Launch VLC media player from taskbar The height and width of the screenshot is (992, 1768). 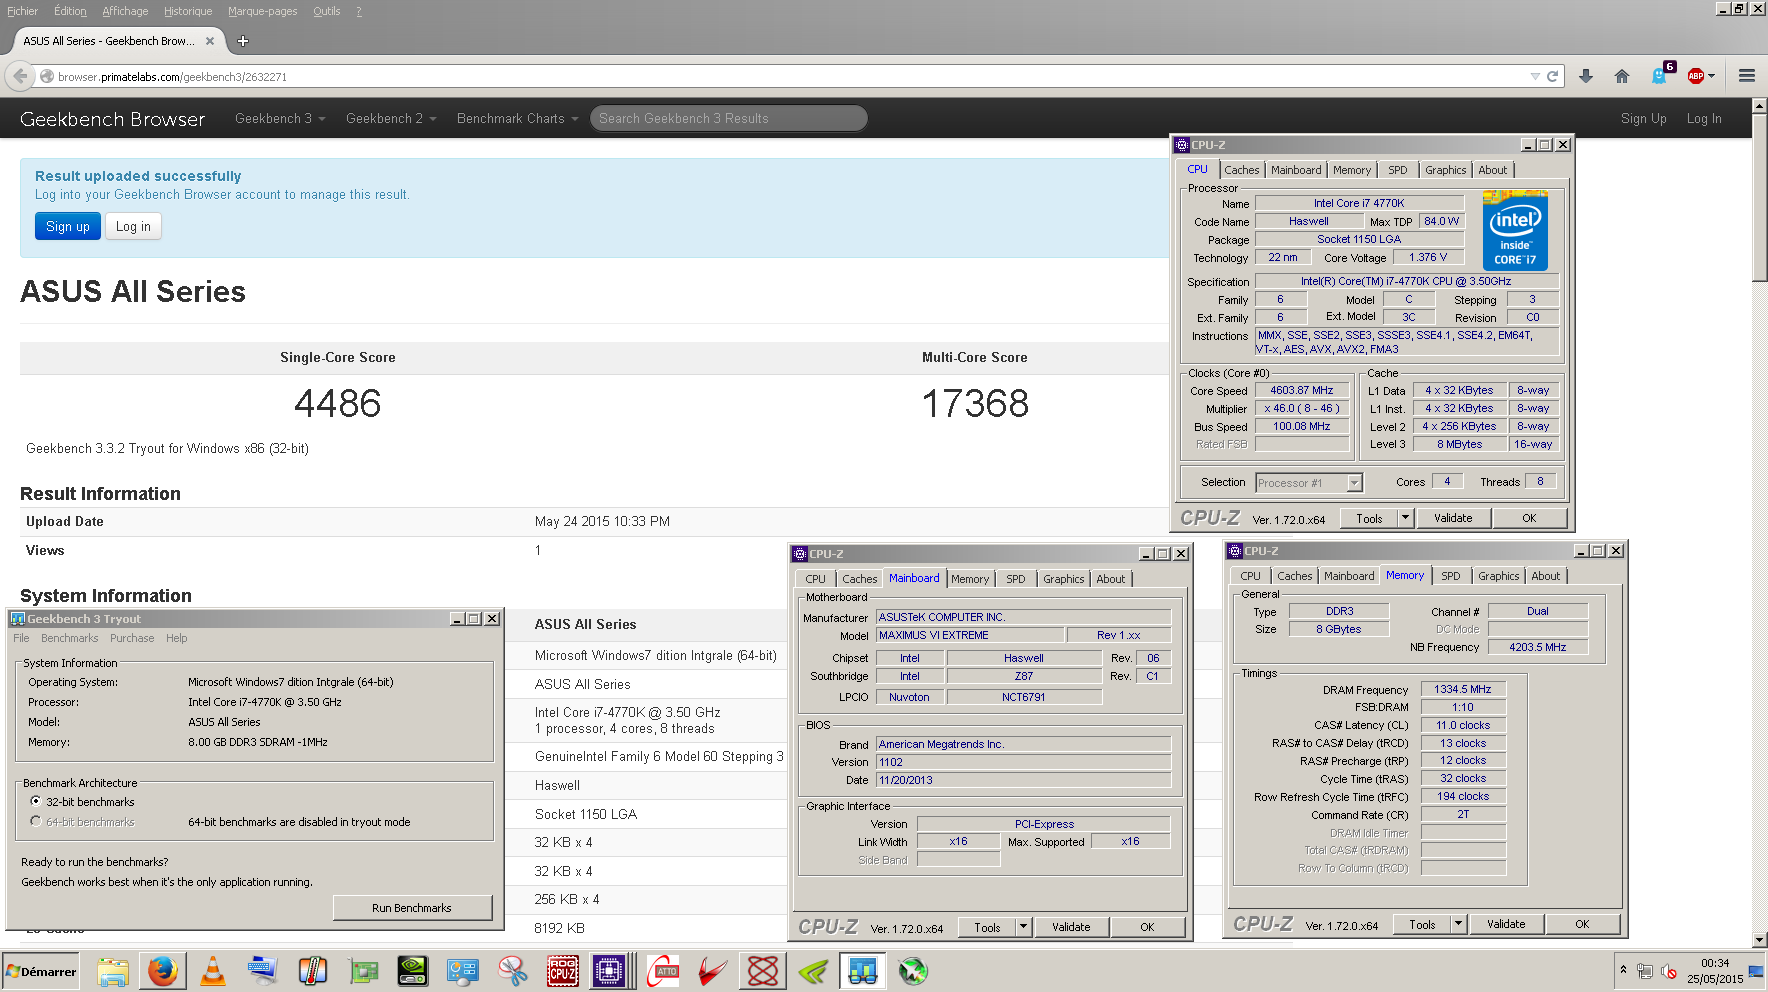(213, 971)
